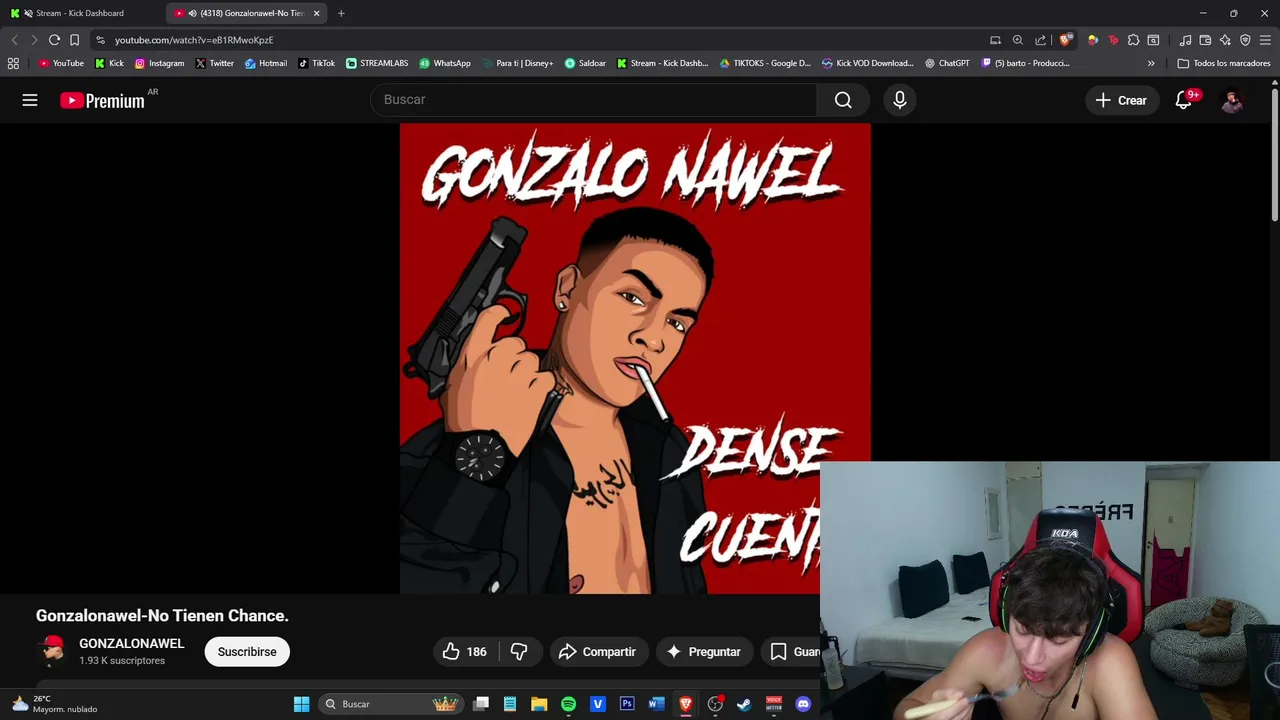Image resolution: width=1280 pixels, height=720 pixels.
Task: Open the Hotmail bookmark
Action: [x=265, y=63]
